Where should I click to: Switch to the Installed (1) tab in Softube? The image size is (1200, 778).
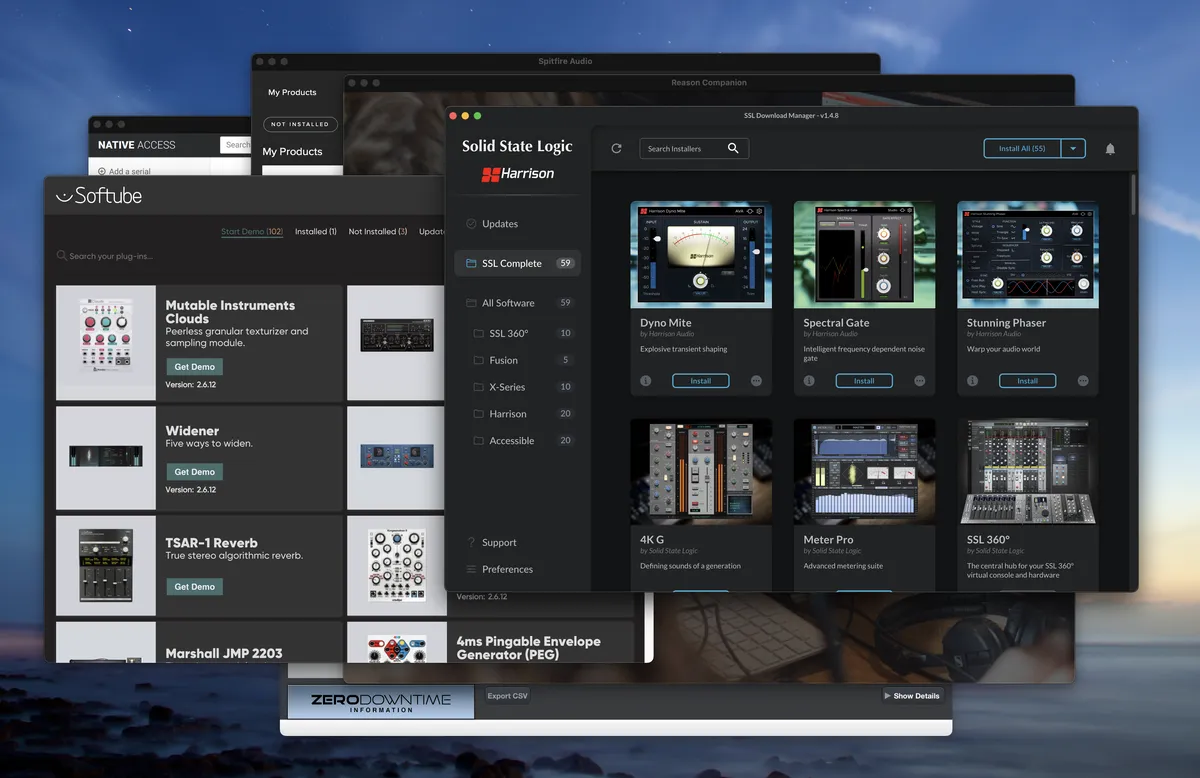pyautogui.click(x=315, y=231)
